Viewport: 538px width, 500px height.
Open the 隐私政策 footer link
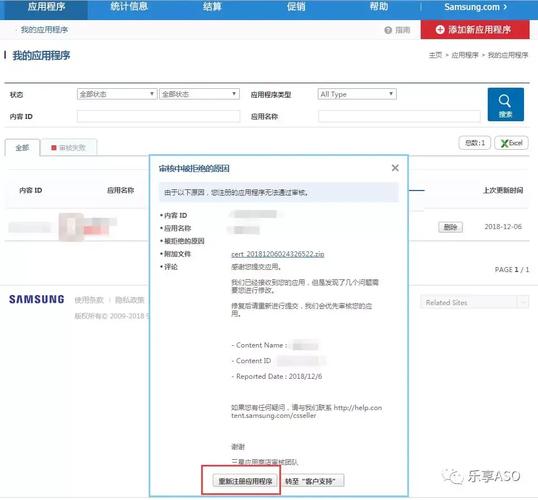click(129, 300)
